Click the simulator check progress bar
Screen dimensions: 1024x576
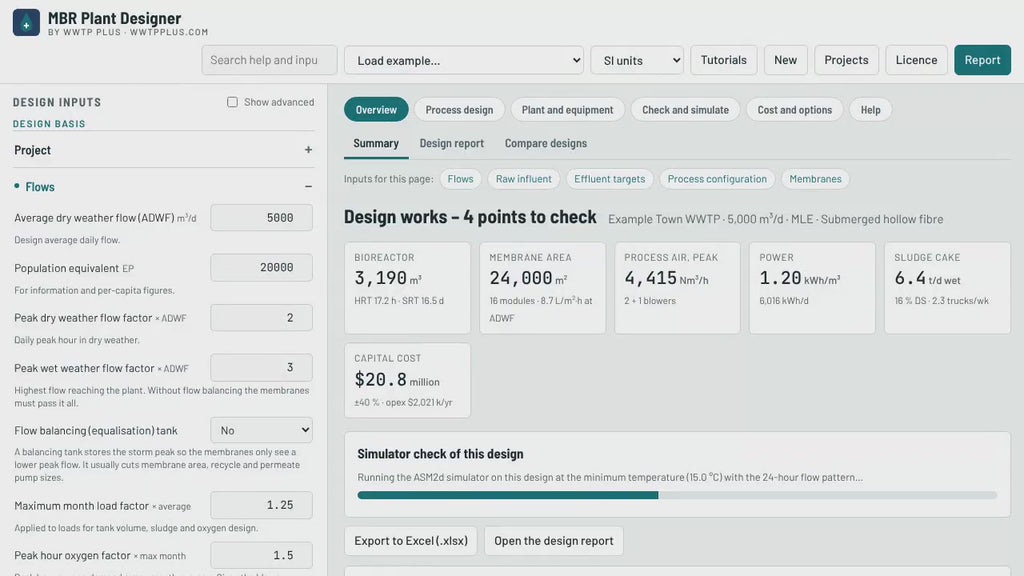[x=677, y=495]
